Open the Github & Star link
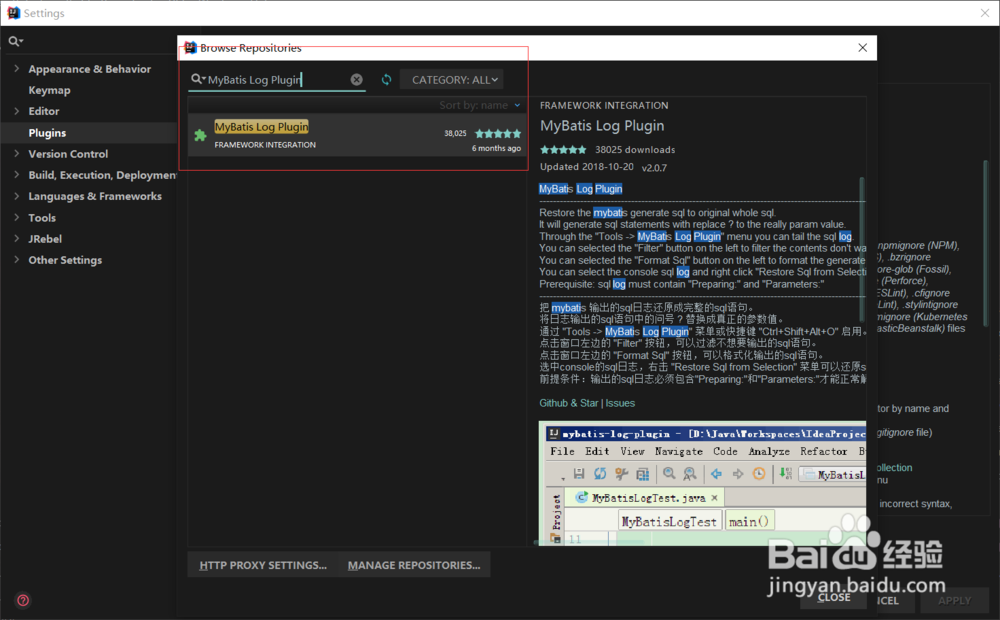Viewport: 1000px width, 620px height. [x=569, y=403]
